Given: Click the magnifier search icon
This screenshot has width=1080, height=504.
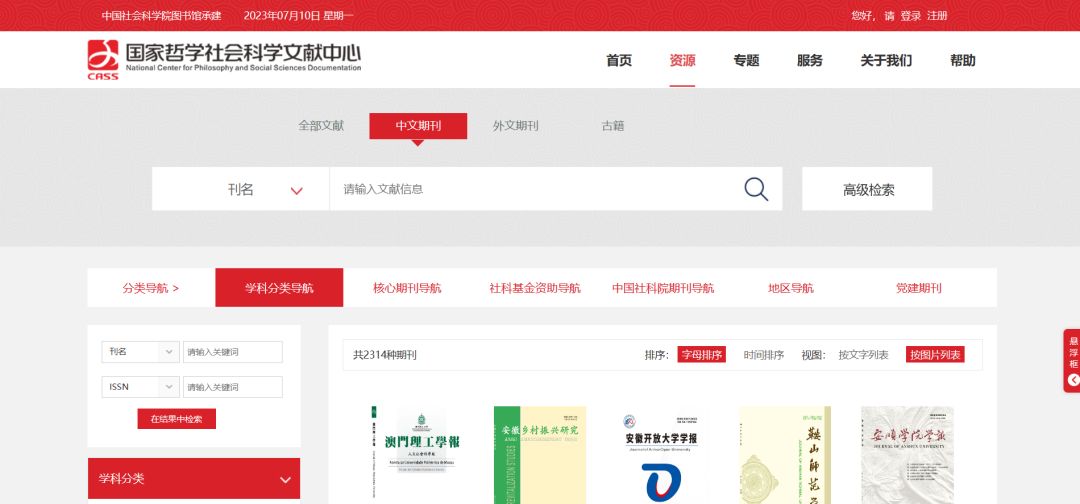Looking at the screenshot, I should coord(756,189).
